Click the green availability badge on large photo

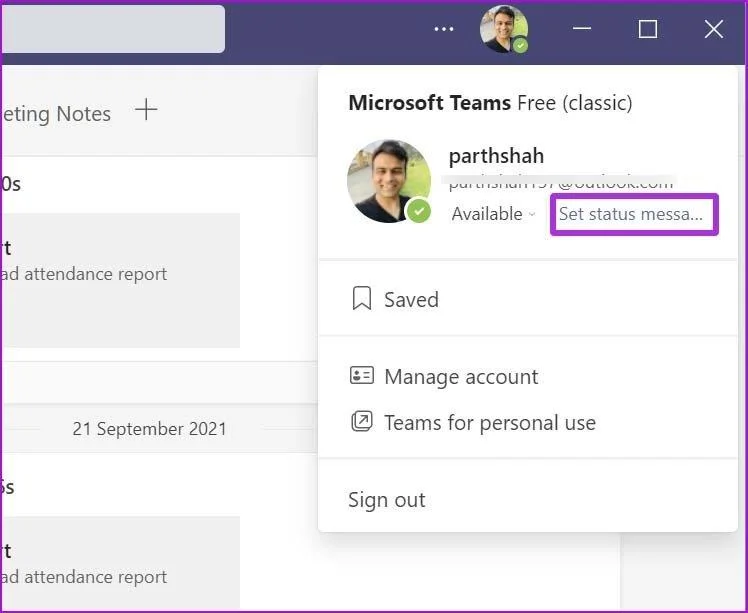click(418, 211)
